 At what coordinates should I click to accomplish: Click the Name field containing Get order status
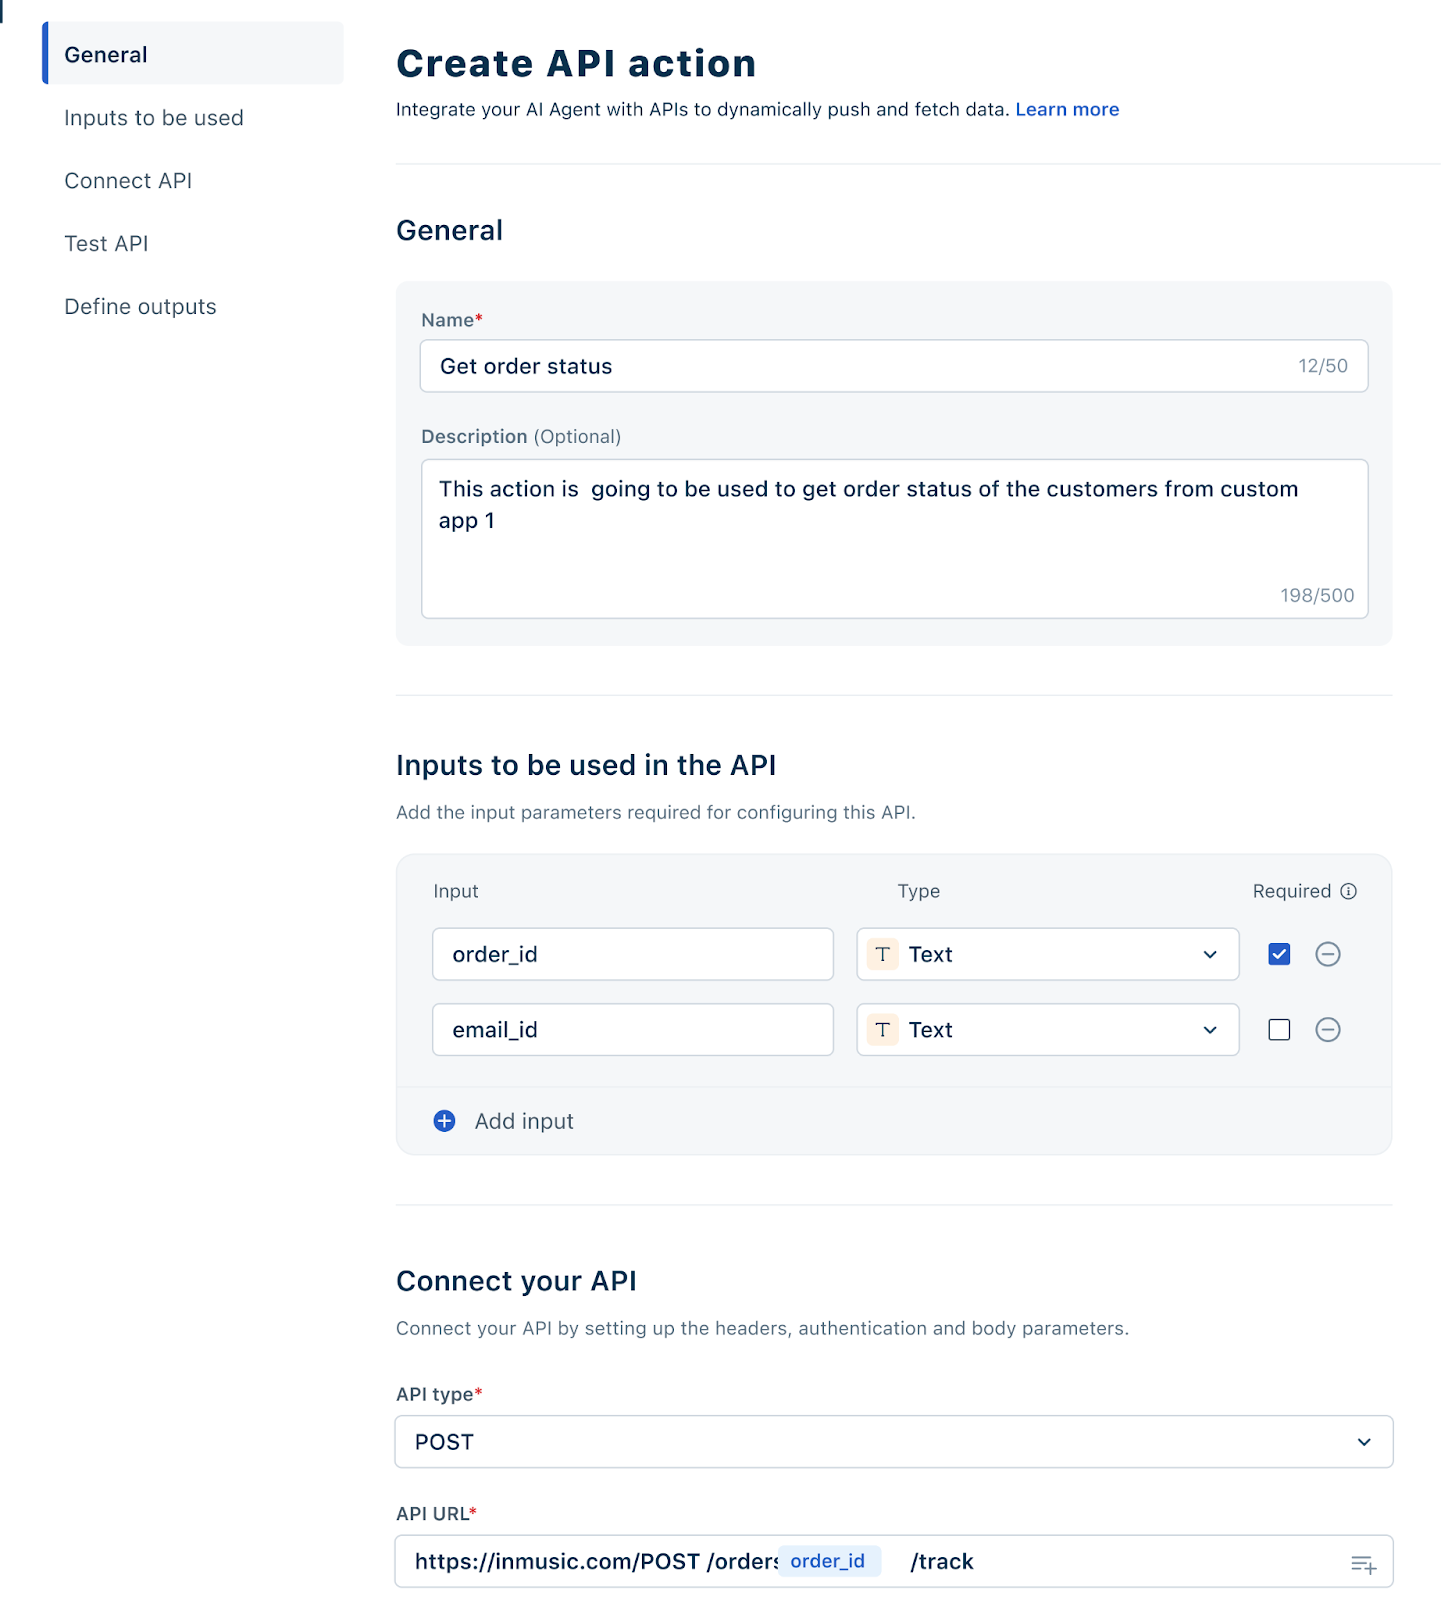(x=860, y=366)
